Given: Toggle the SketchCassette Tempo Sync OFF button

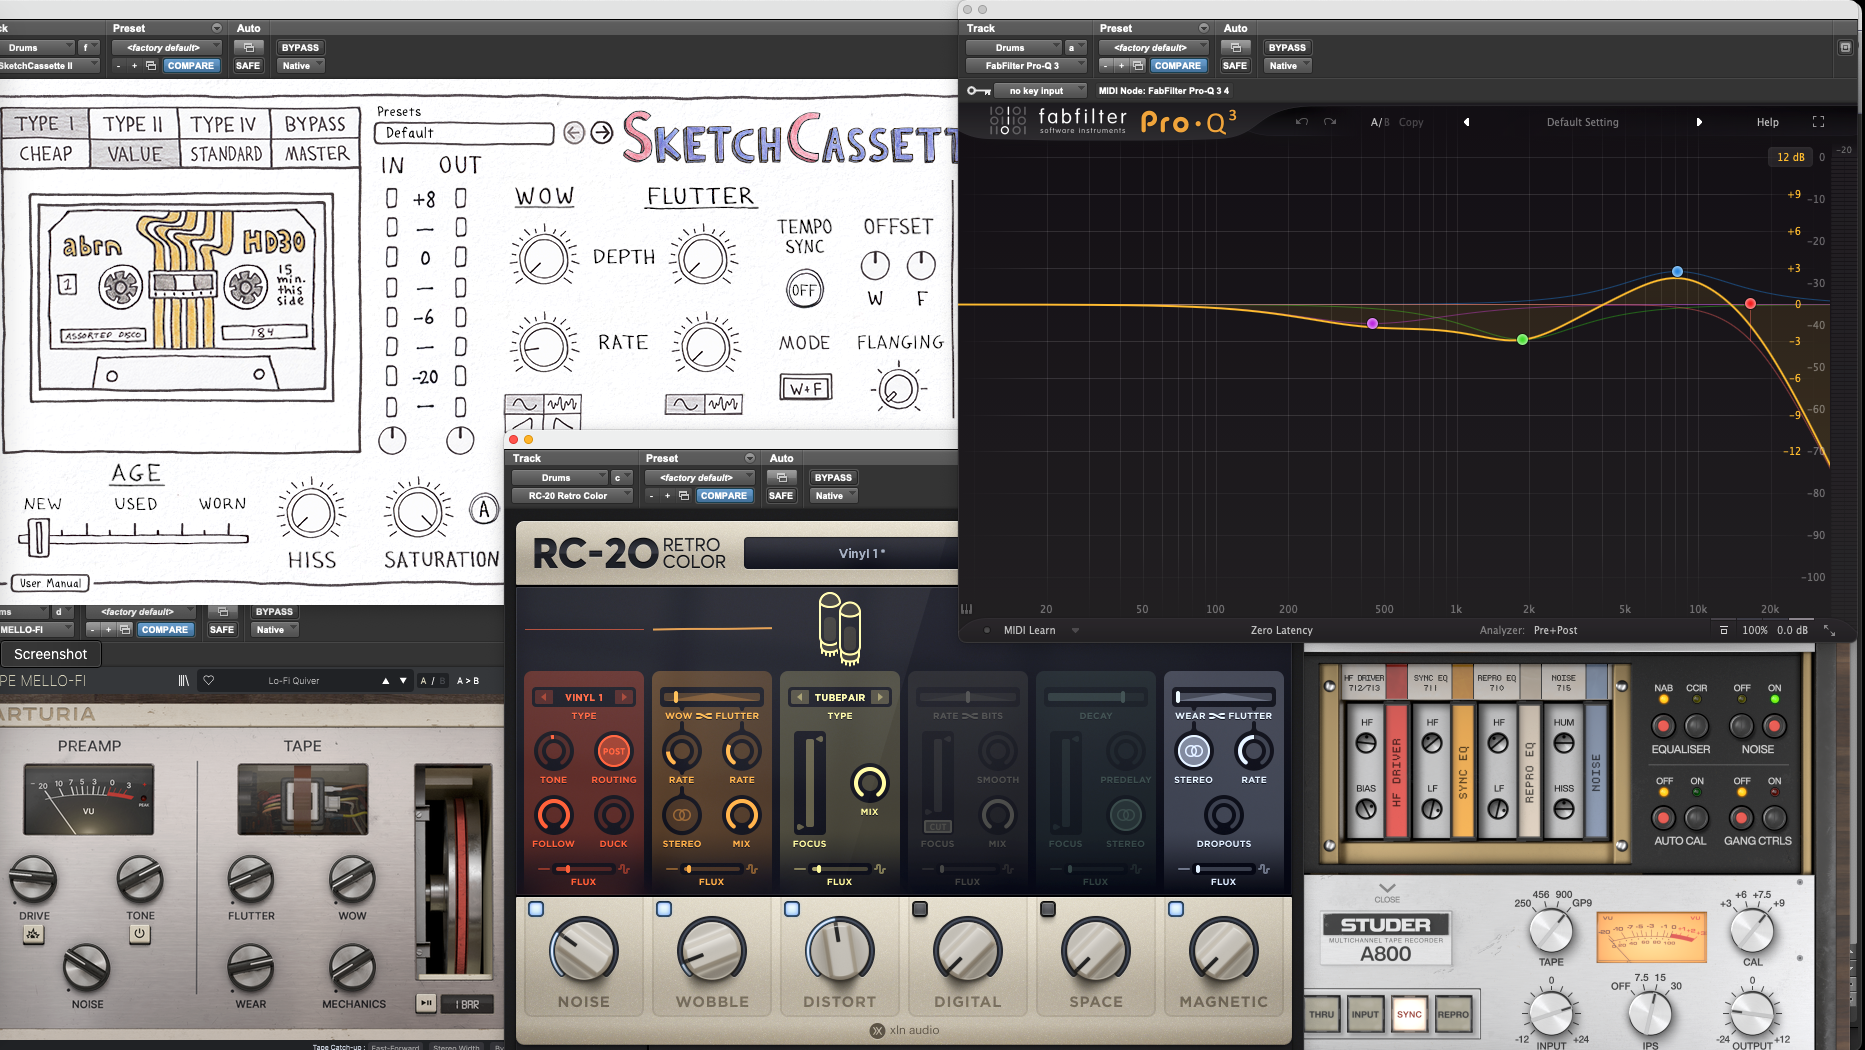Looking at the screenshot, I should click(804, 290).
